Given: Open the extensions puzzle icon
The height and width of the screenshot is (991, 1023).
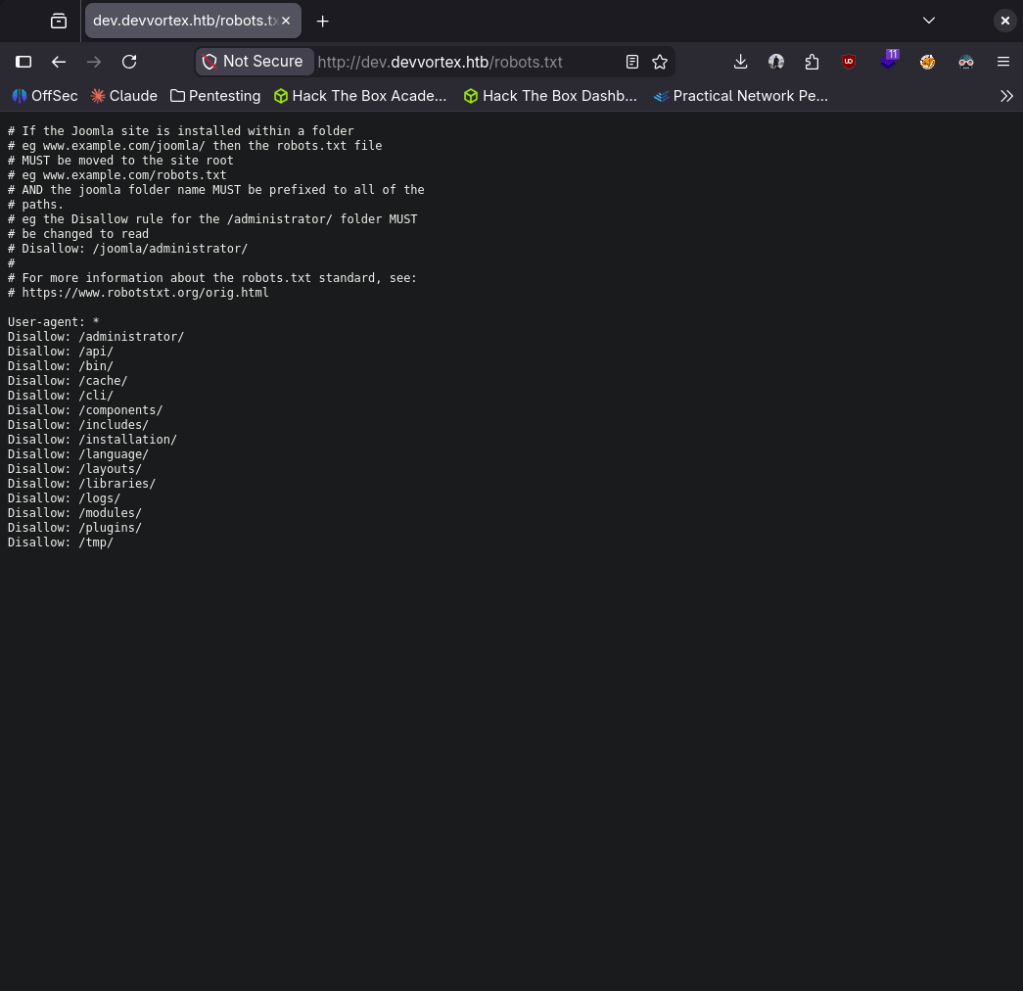Looking at the screenshot, I should (x=812, y=62).
